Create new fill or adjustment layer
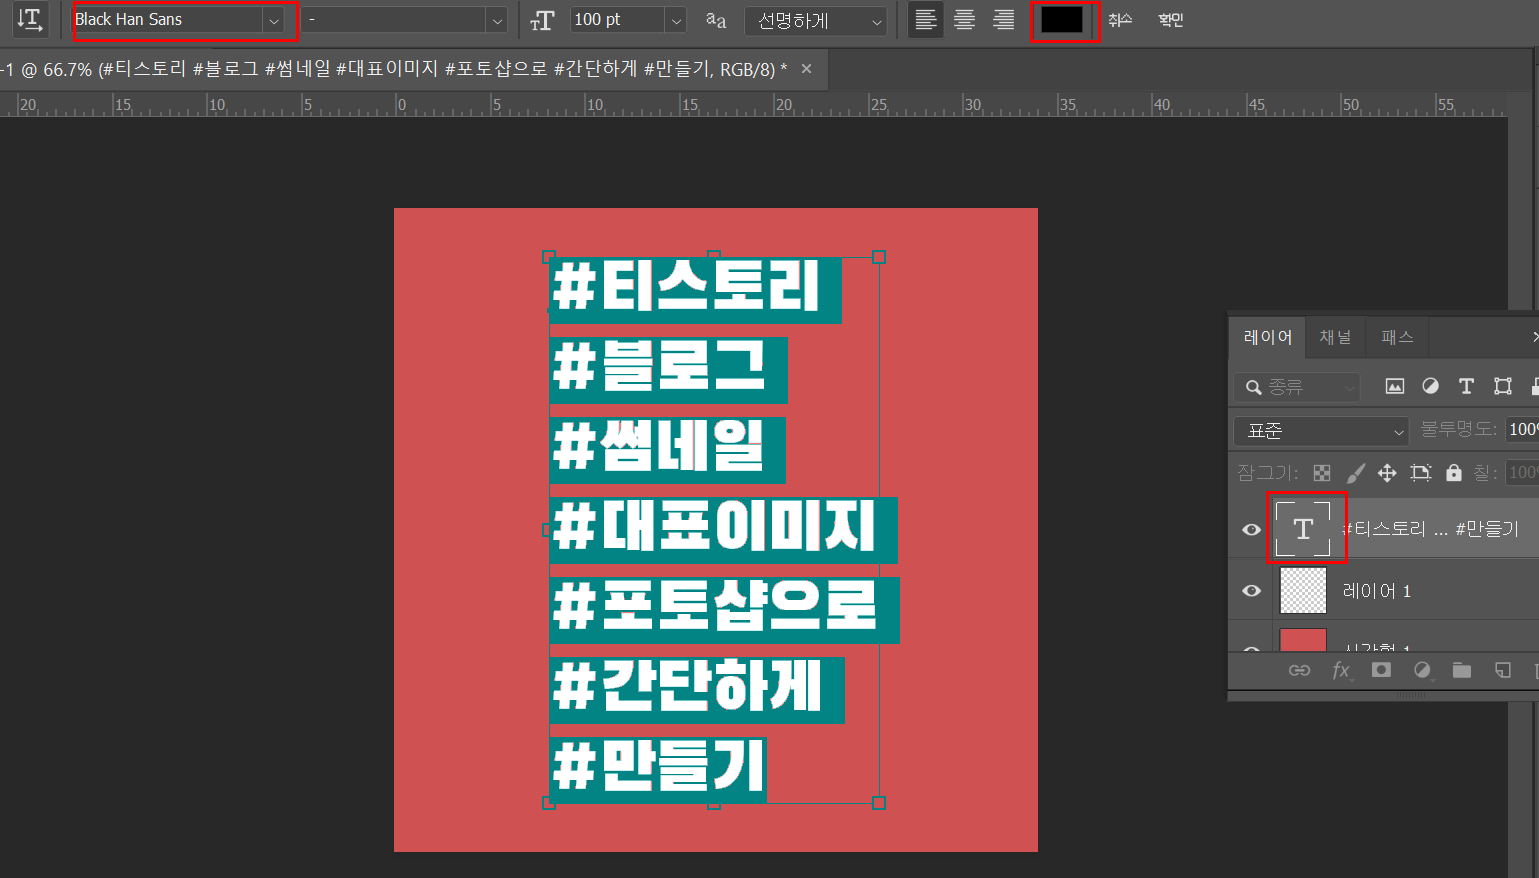 pyautogui.click(x=1422, y=670)
